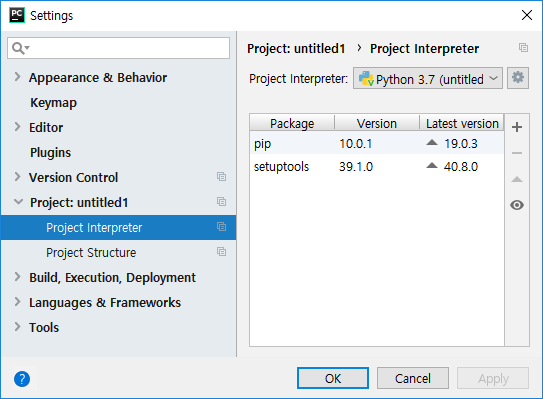Select Keymap settings page

click(53, 103)
